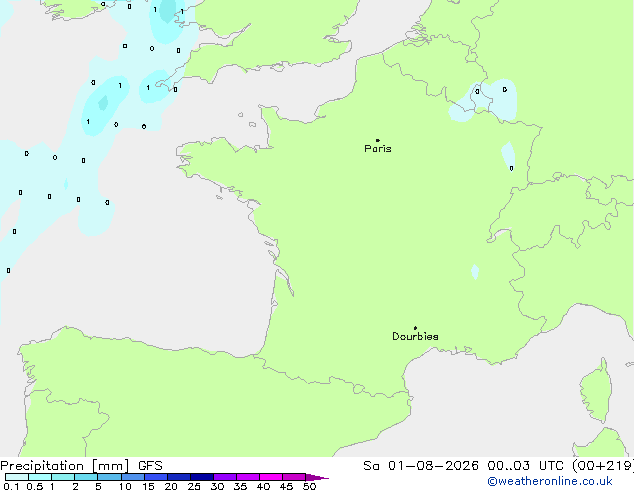The width and height of the screenshot is (634, 490).
Task: Pick the legend swatch between 0.1 and 0.5
Action: (x=17, y=477)
